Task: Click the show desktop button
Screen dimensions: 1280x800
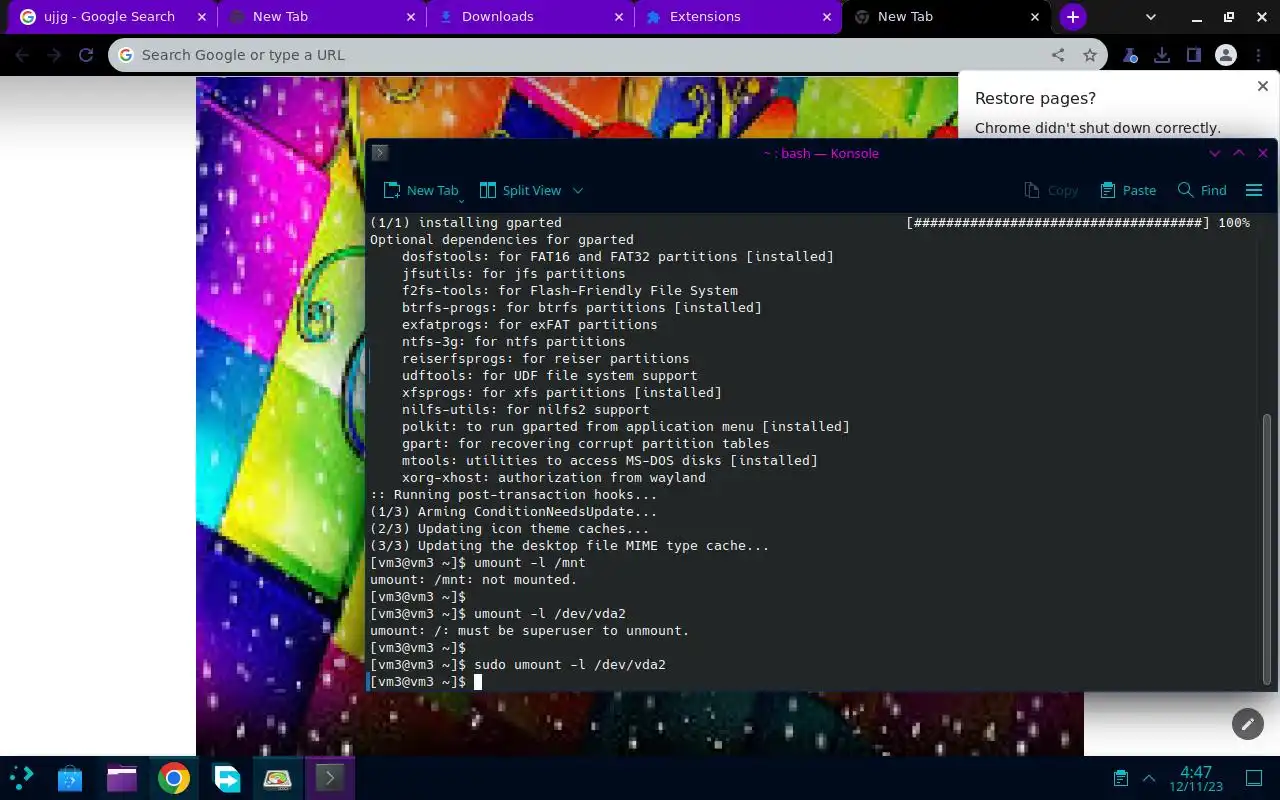Action: (1254, 778)
